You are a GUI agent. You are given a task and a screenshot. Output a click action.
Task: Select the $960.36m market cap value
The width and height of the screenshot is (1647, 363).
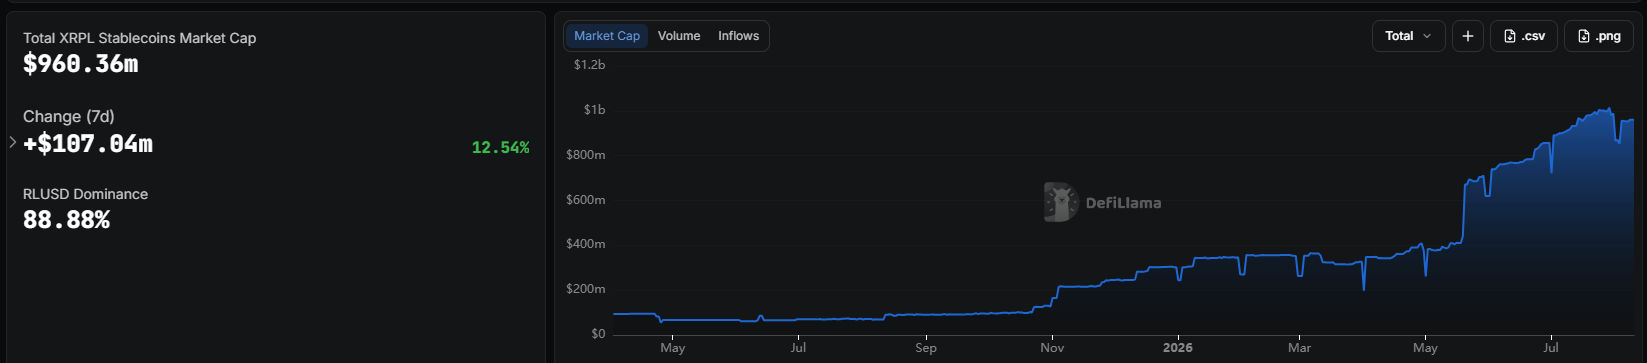[x=81, y=64]
